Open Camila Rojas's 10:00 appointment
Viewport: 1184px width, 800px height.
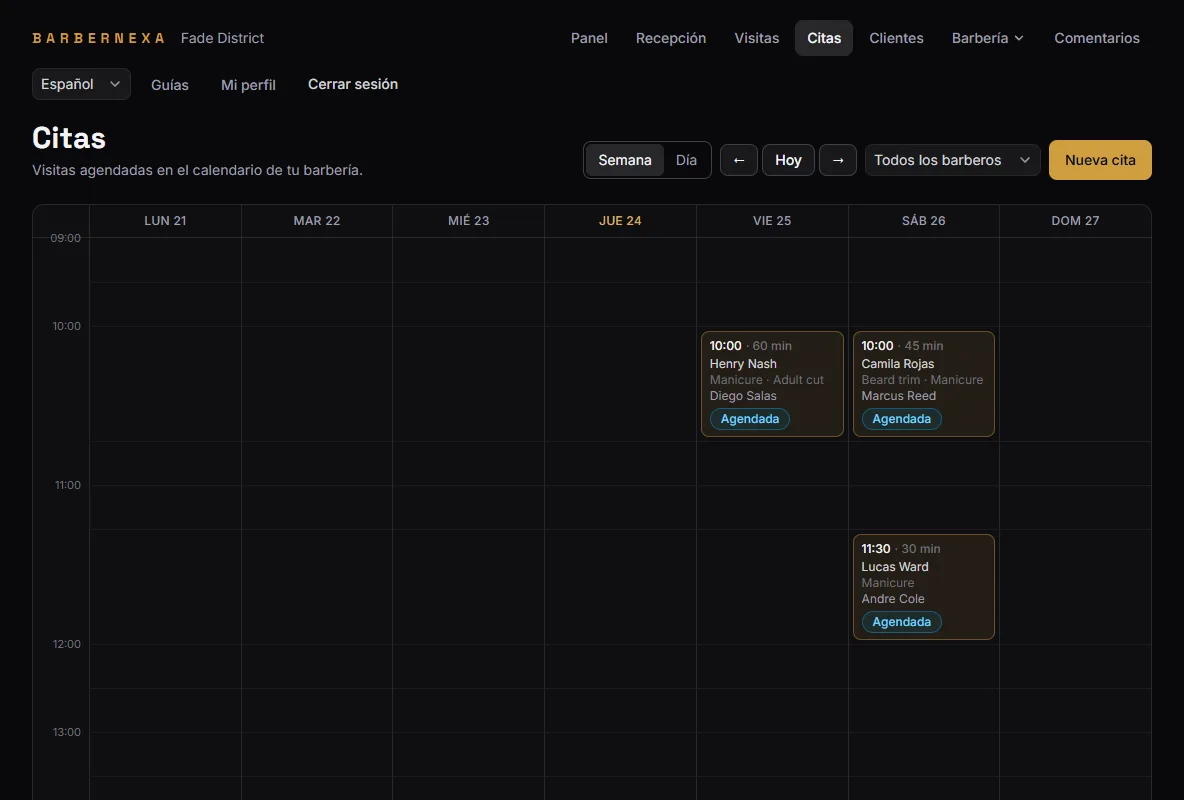click(x=923, y=384)
